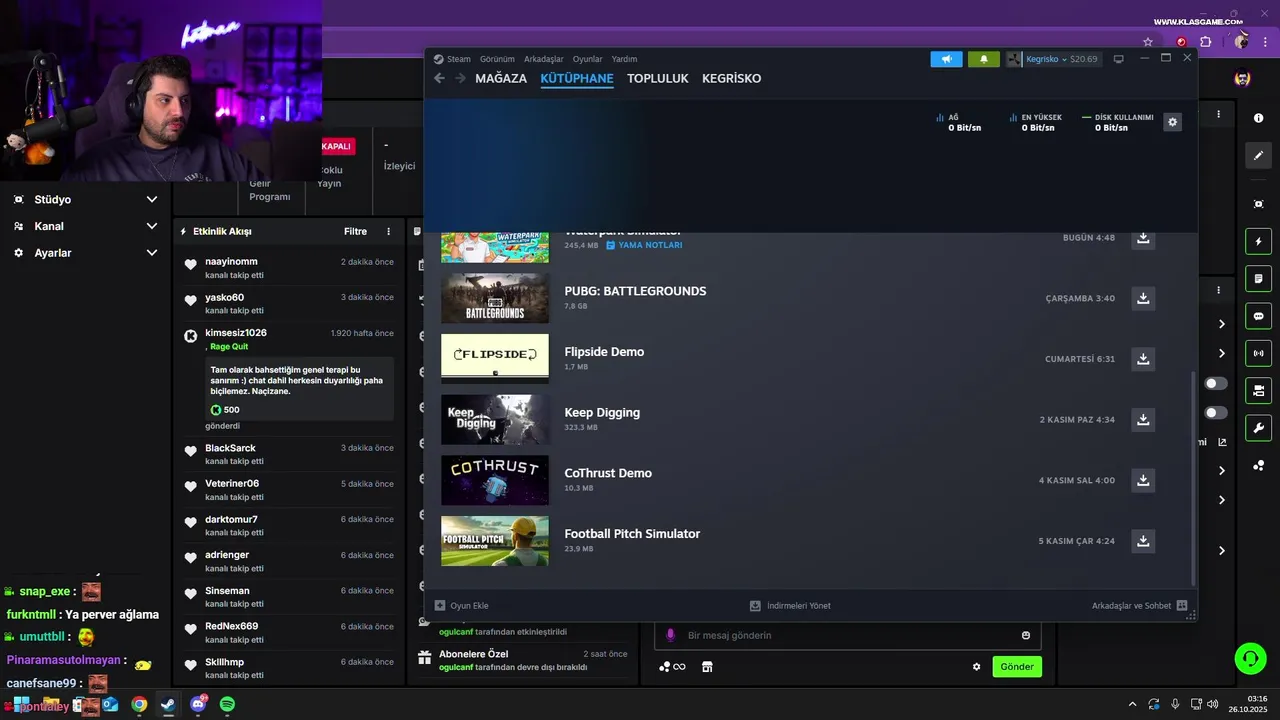The width and height of the screenshot is (1280, 720).
Task: Open chat settings gear near Gönder
Action: [977, 667]
